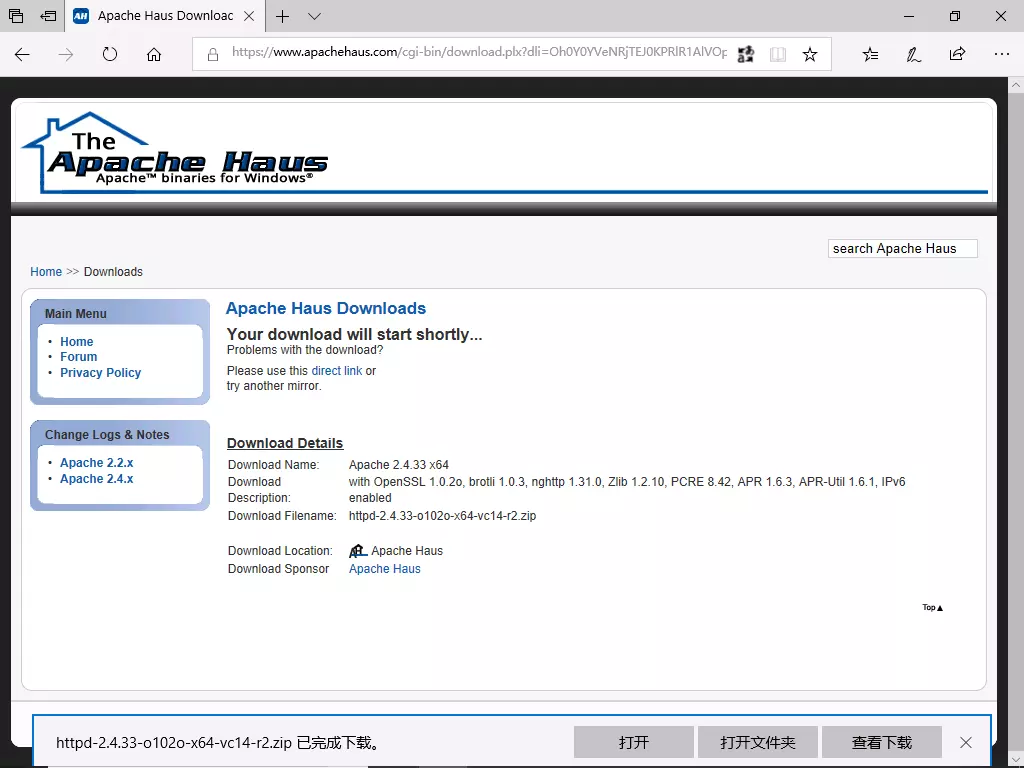Click the lock icon in the address bar
The height and width of the screenshot is (768, 1024).
pyautogui.click(x=213, y=54)
